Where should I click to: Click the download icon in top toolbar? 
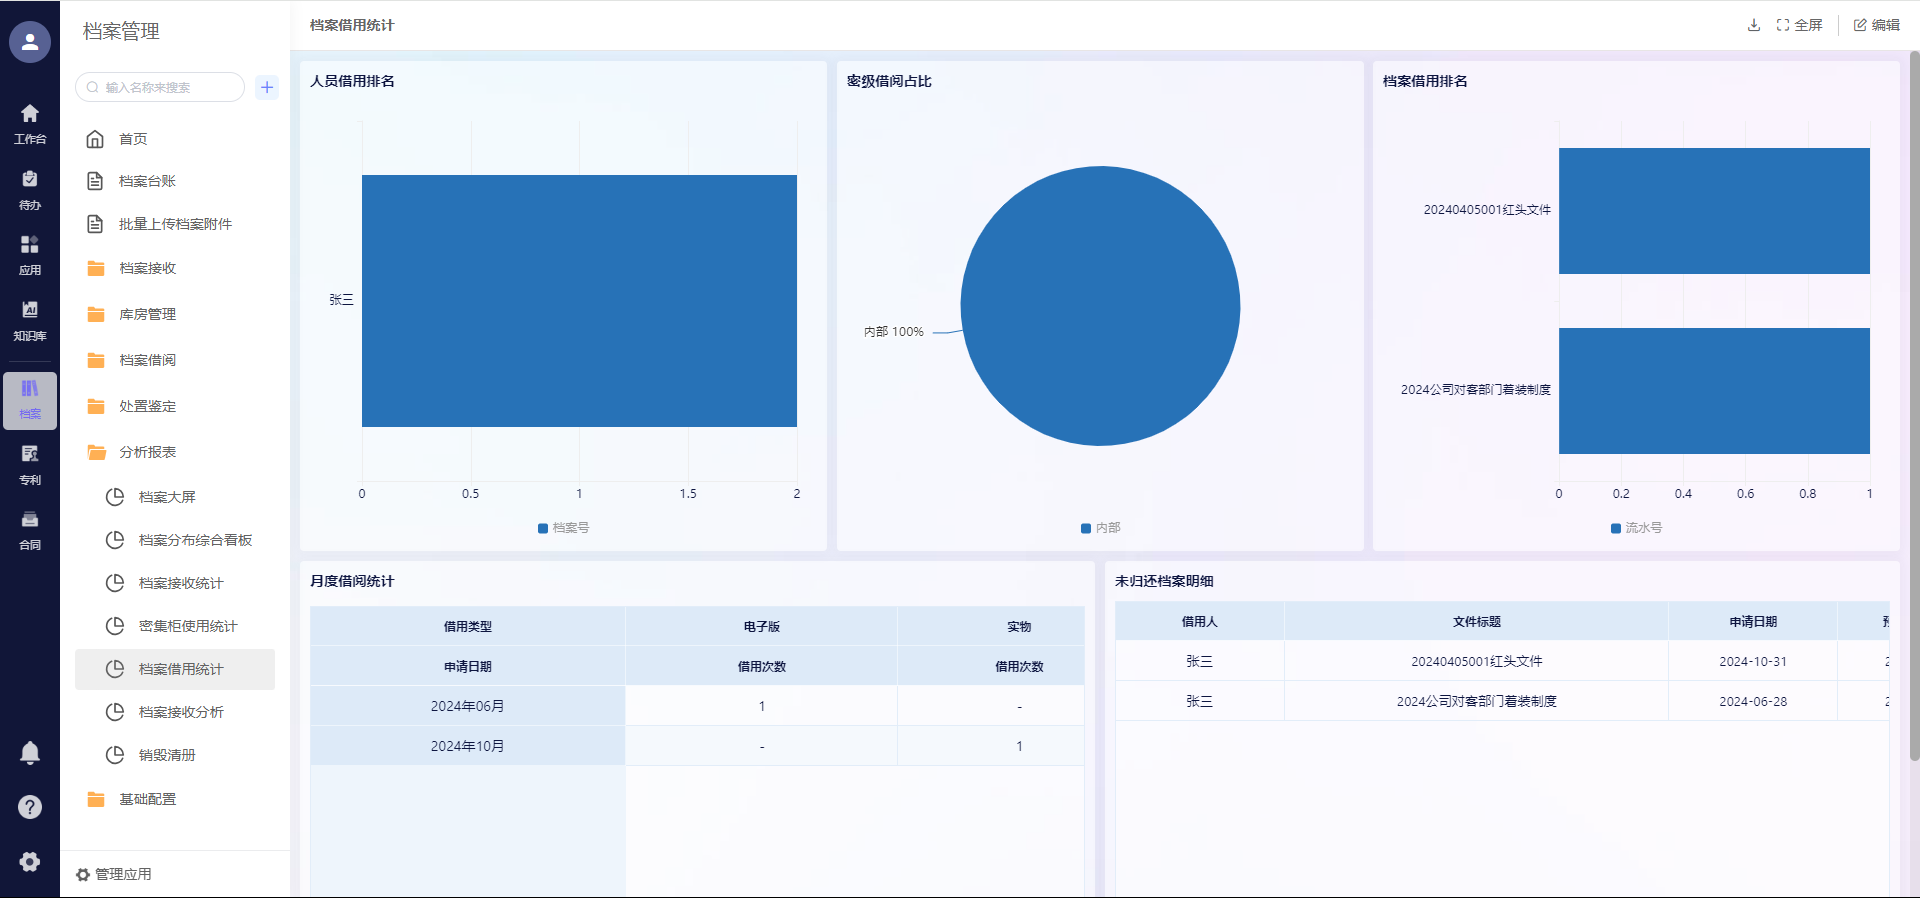click(1753, 25)
